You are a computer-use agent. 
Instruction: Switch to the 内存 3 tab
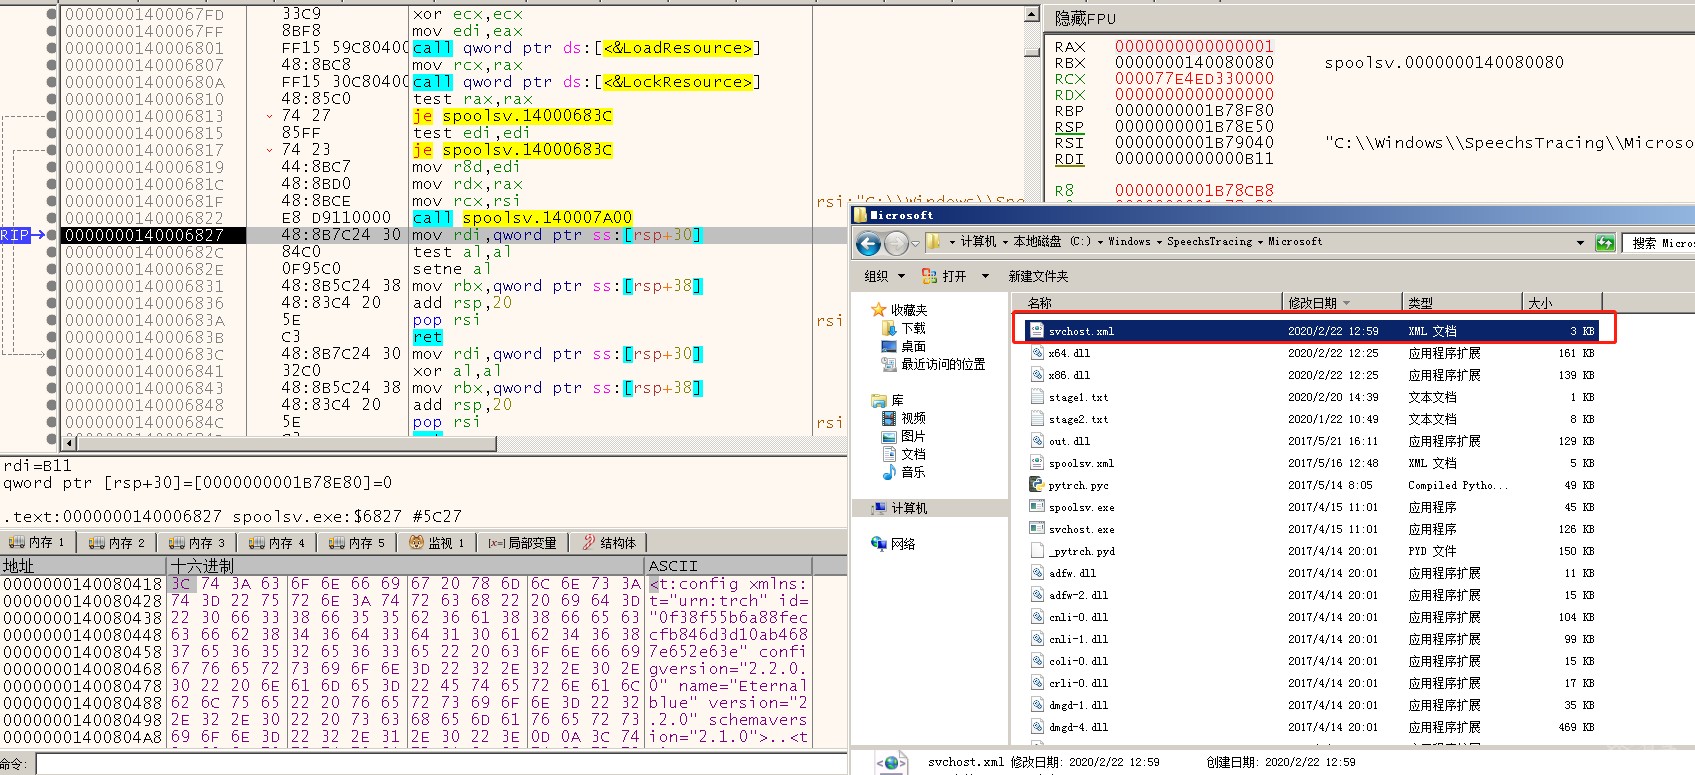(197, 543)
